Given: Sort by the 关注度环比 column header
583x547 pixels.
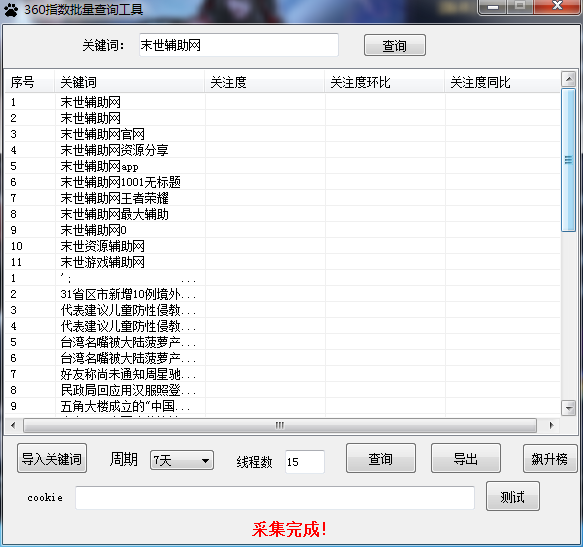Looking at the screenshot, I should 384,82.
